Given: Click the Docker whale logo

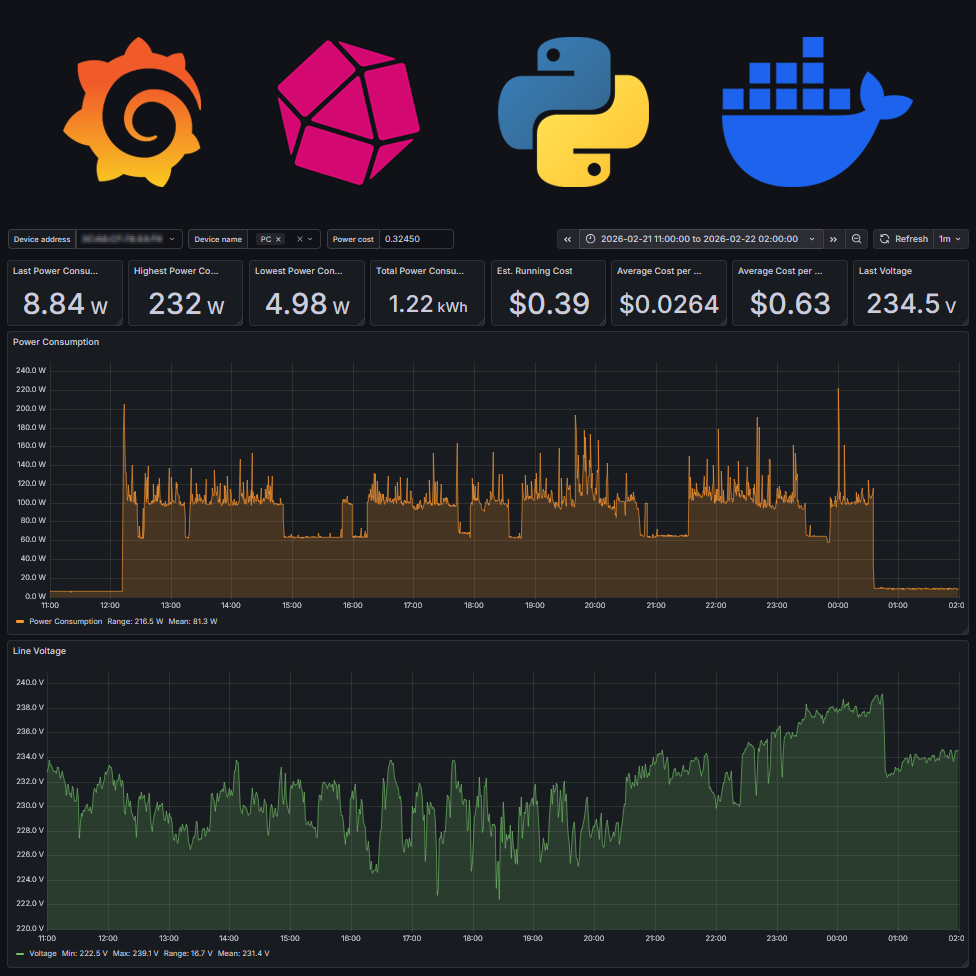Looking at the screenshot, I should 815,112.
